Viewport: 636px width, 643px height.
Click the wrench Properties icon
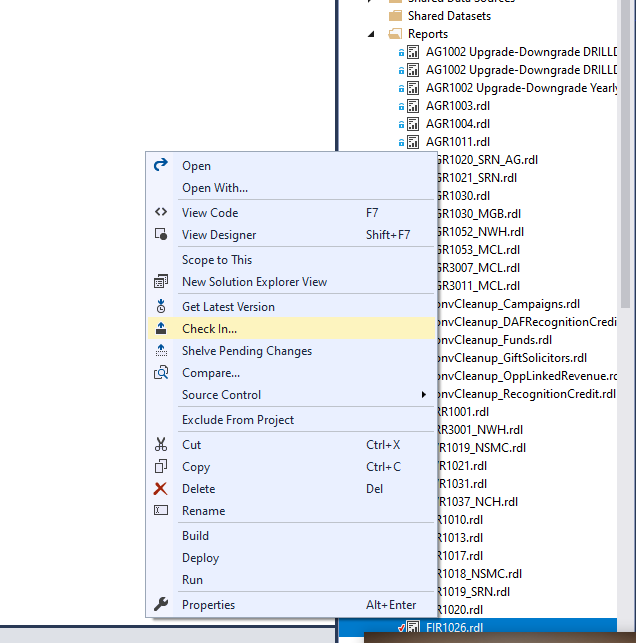tap(161, 604)
